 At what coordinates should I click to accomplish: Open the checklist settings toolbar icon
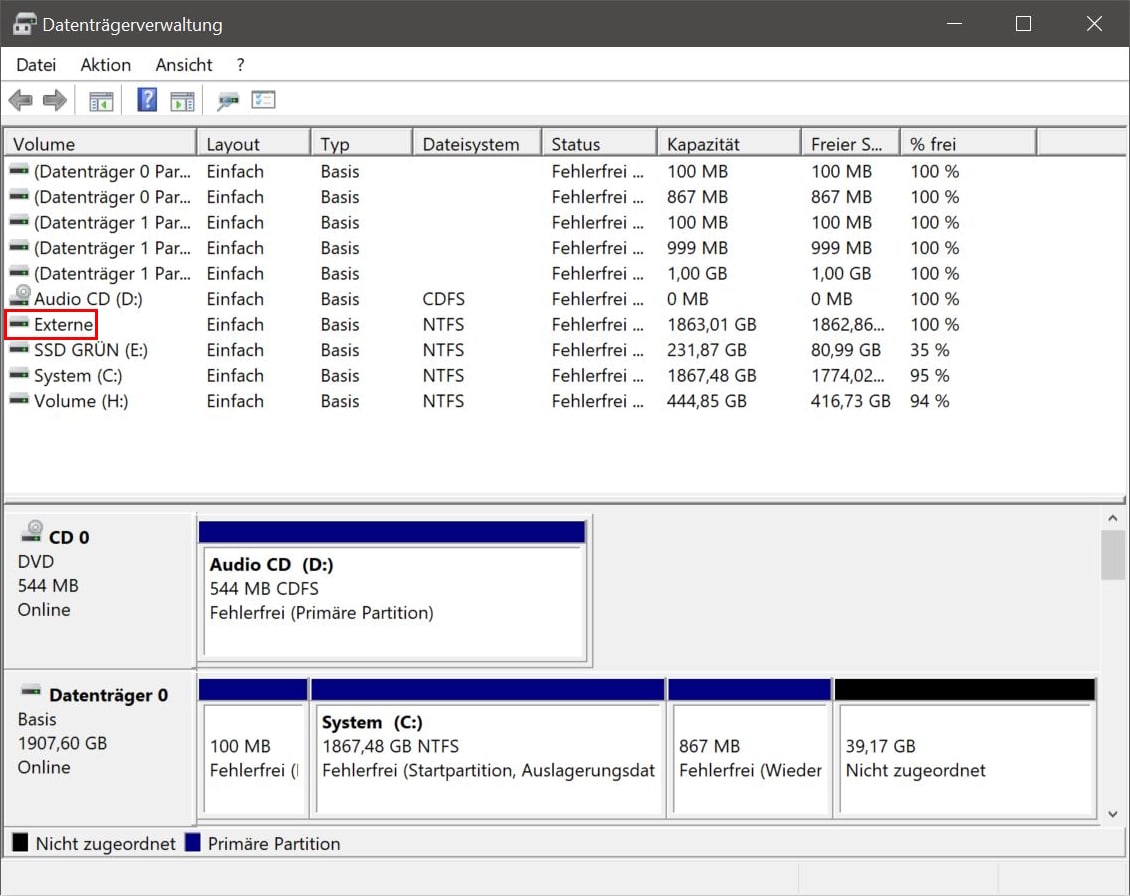click(264, 99)
